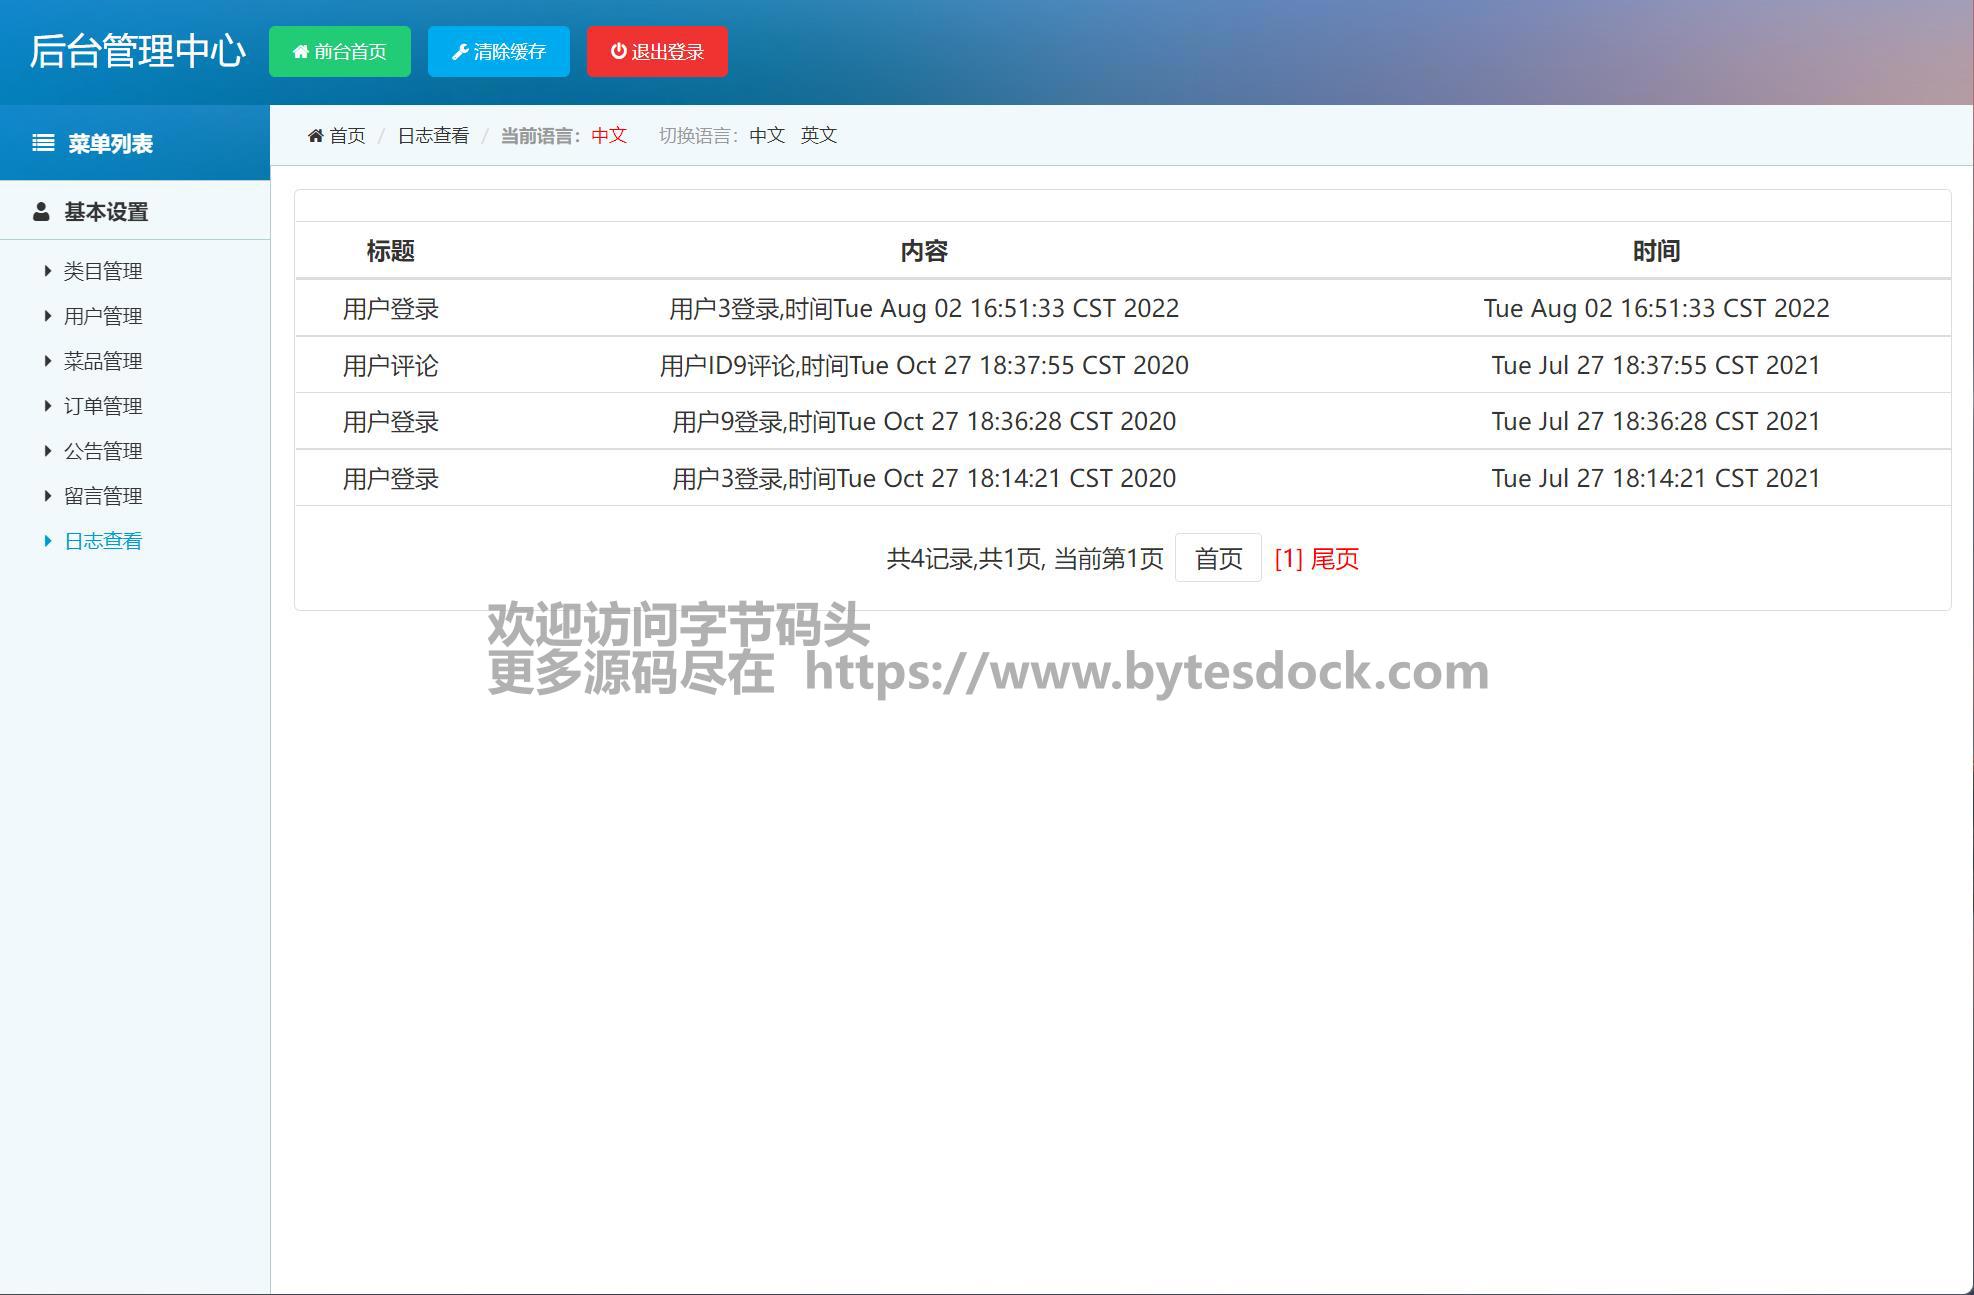
Task: Click the power icon on 退出登录 button
Action: [619, 51]
